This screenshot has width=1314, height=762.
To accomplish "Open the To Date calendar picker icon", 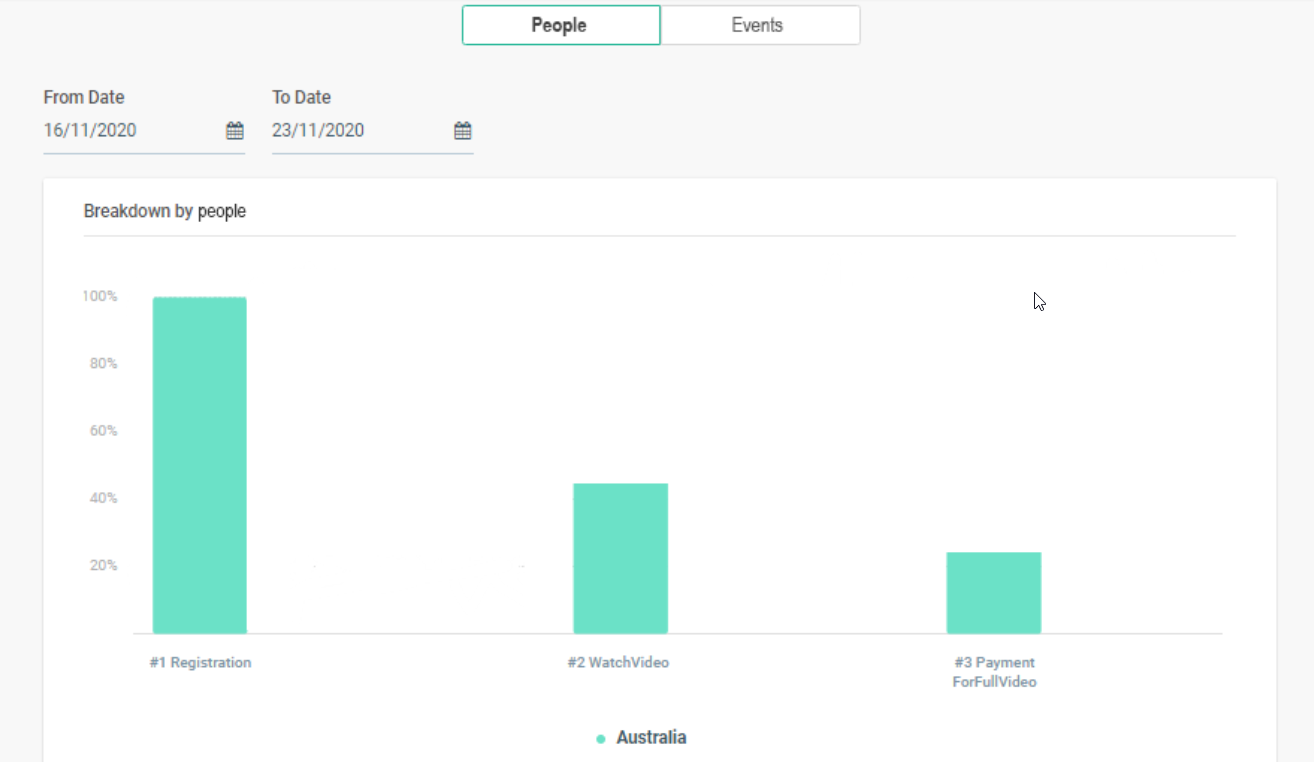I will pos(462,131).
